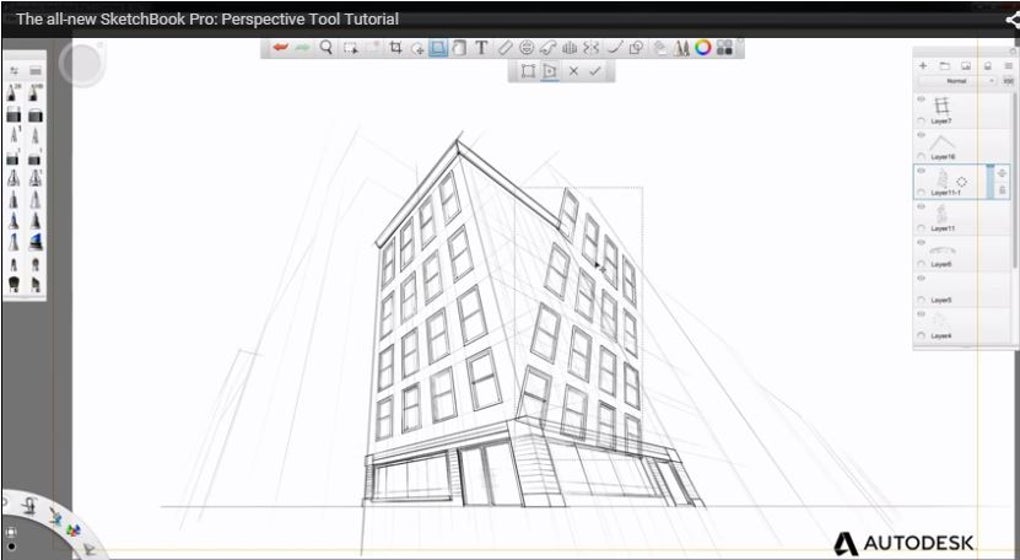Image resolution: width=1020 pixels, height=560 pixels.
Task: Activate the Text tool
Action: click(x=481, y=47)
